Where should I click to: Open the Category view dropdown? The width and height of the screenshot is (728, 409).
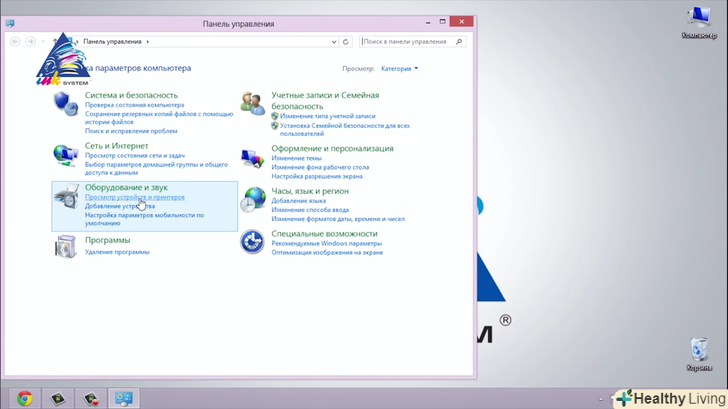tap(399, 69)
